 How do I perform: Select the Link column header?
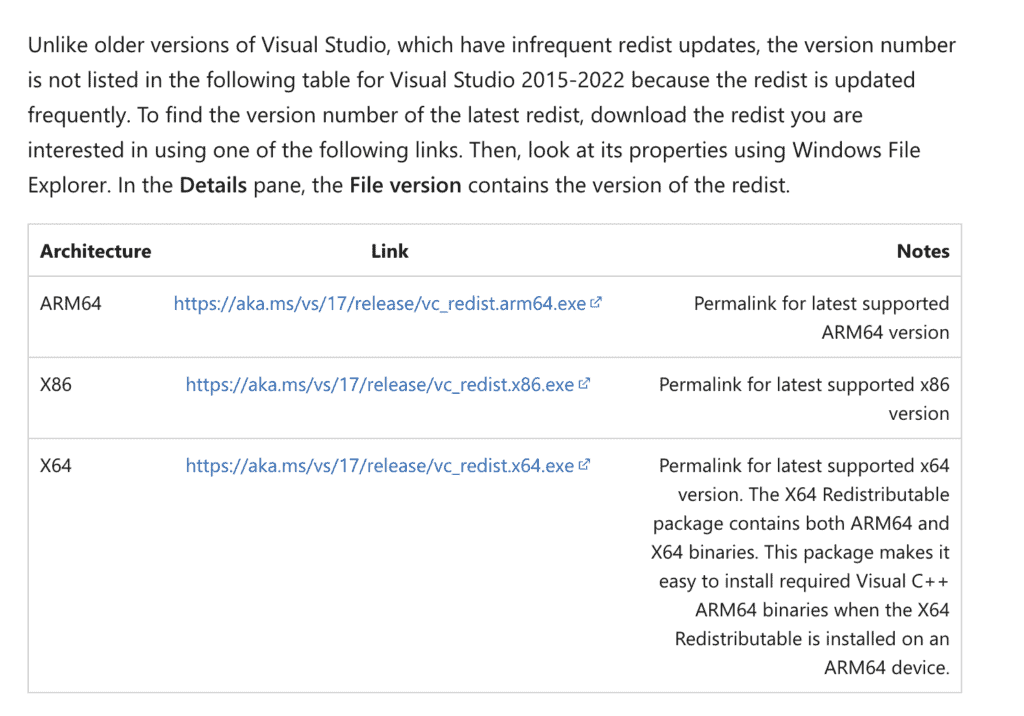click(x=390, y=252)
